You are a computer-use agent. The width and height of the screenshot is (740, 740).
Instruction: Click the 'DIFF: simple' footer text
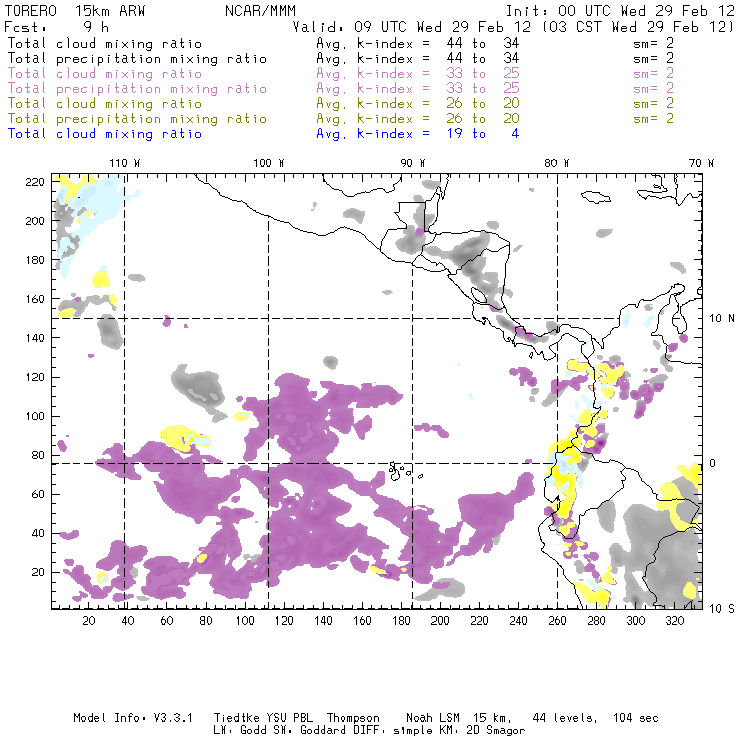point(394,731)
